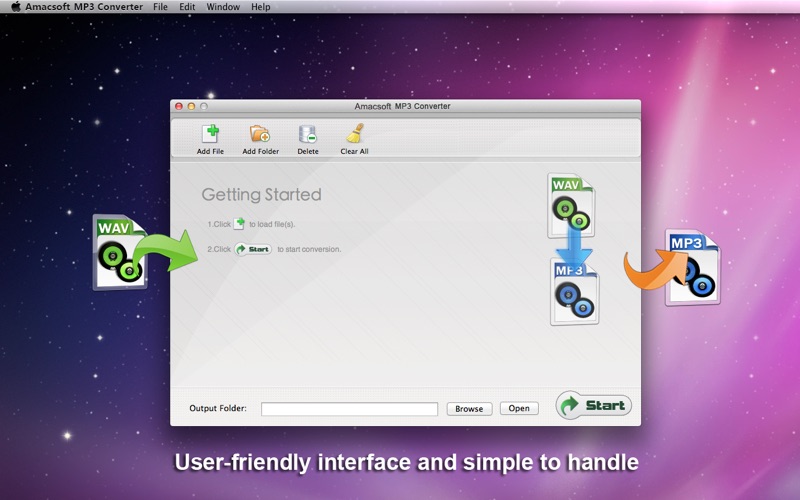This screenshot has height=500, width=800.
Task: Click the WAV file icon inside the window
Action: [571, 205]
